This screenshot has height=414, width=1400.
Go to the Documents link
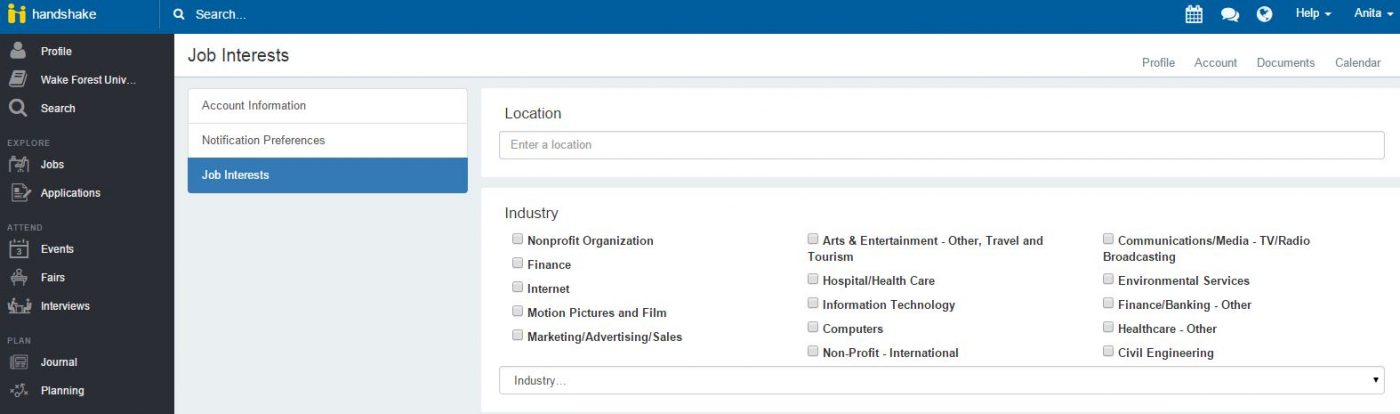(1285, 62)
